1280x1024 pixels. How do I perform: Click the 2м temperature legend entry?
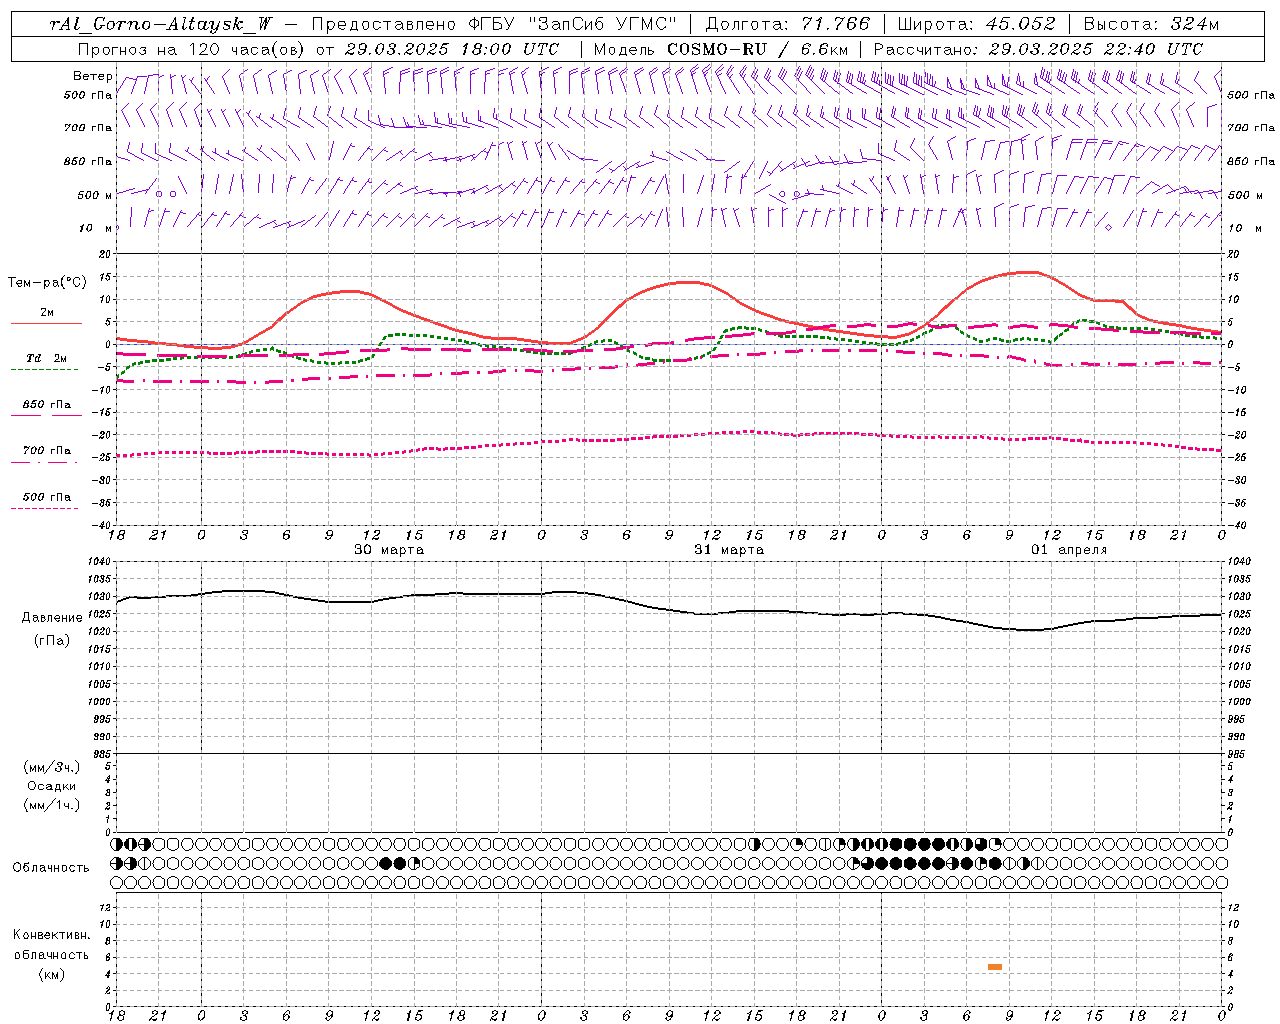click(47, 312)
